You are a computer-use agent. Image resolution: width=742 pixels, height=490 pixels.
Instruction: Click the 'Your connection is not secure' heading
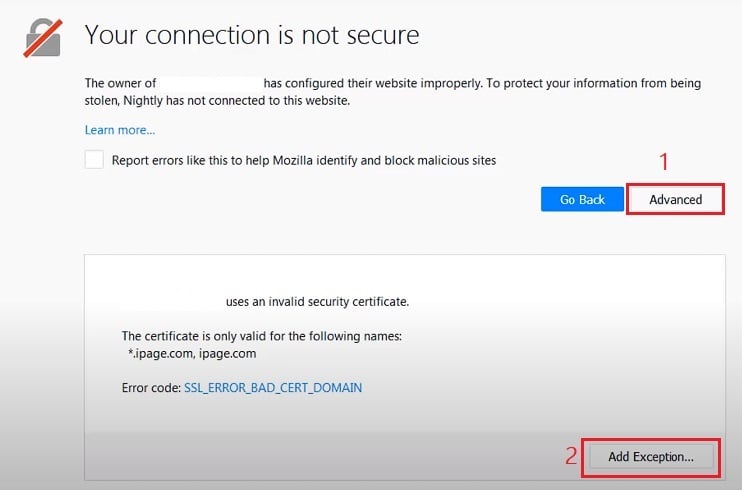pos(252,35)
